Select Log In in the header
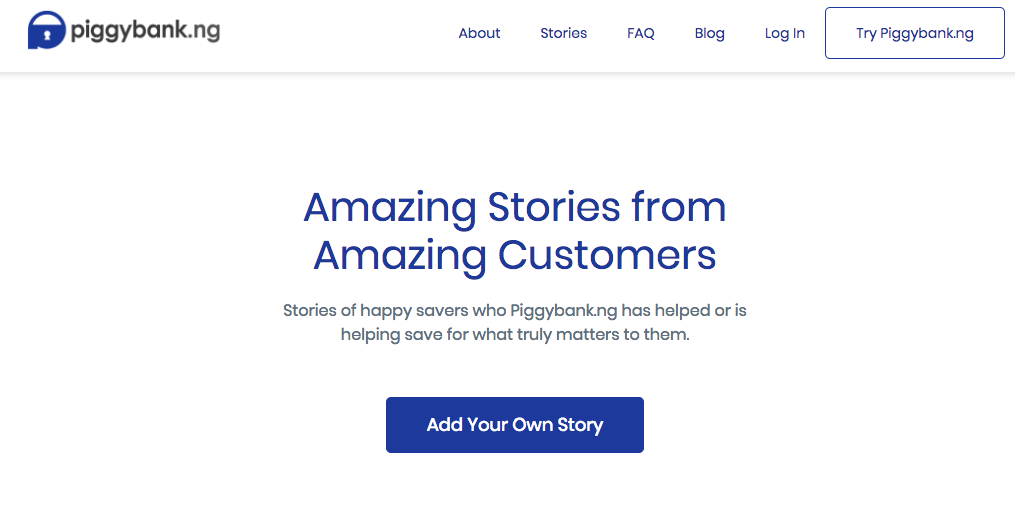 785,33
